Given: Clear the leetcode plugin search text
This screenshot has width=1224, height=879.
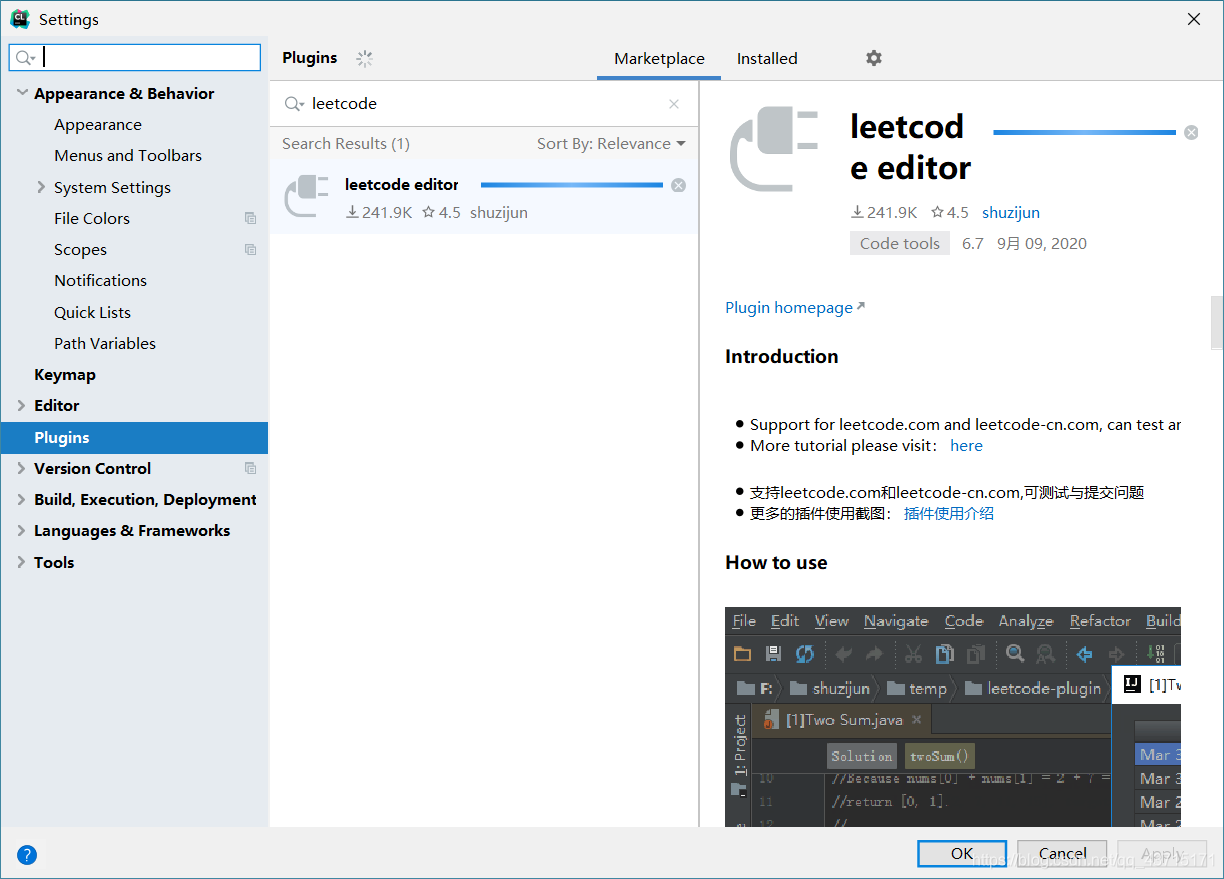Looking at the screenshot, I should point(674,104).
